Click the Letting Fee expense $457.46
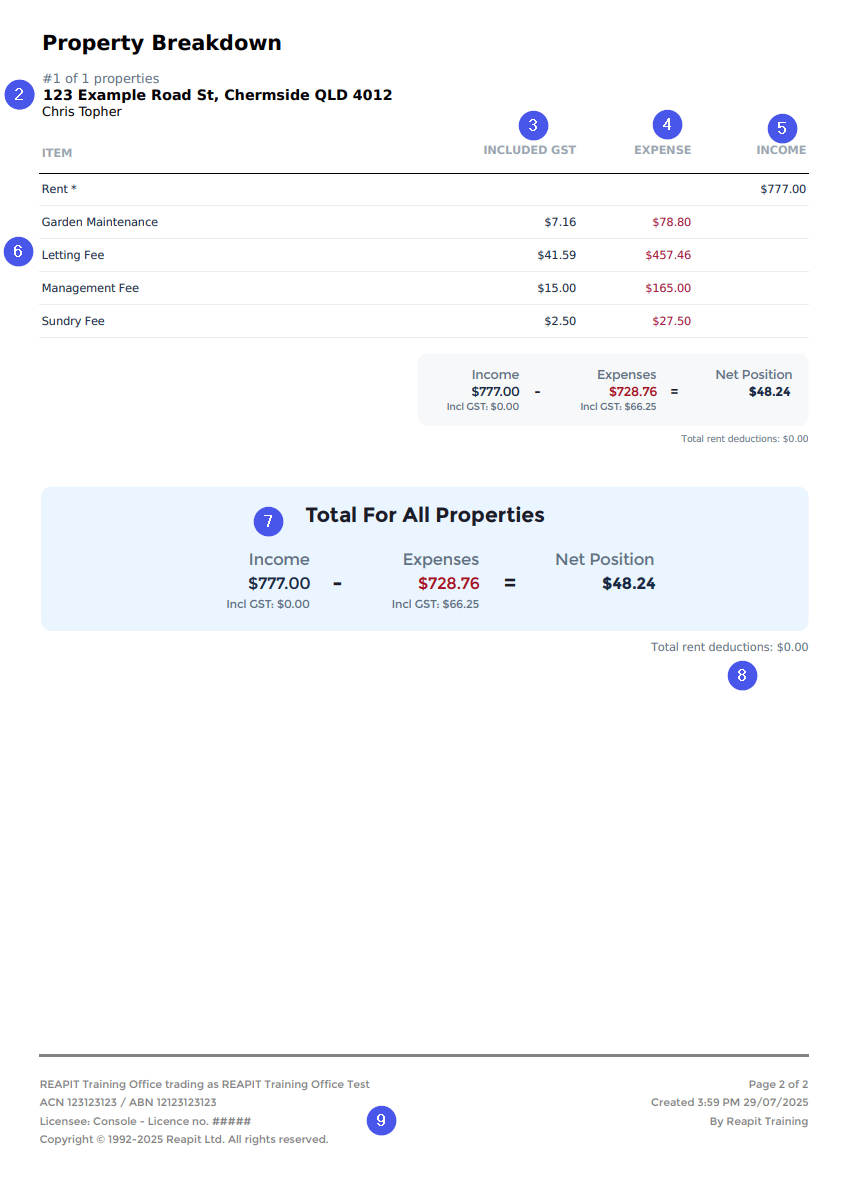Screen dimensions: 849x1192 [x=668, y=255]
